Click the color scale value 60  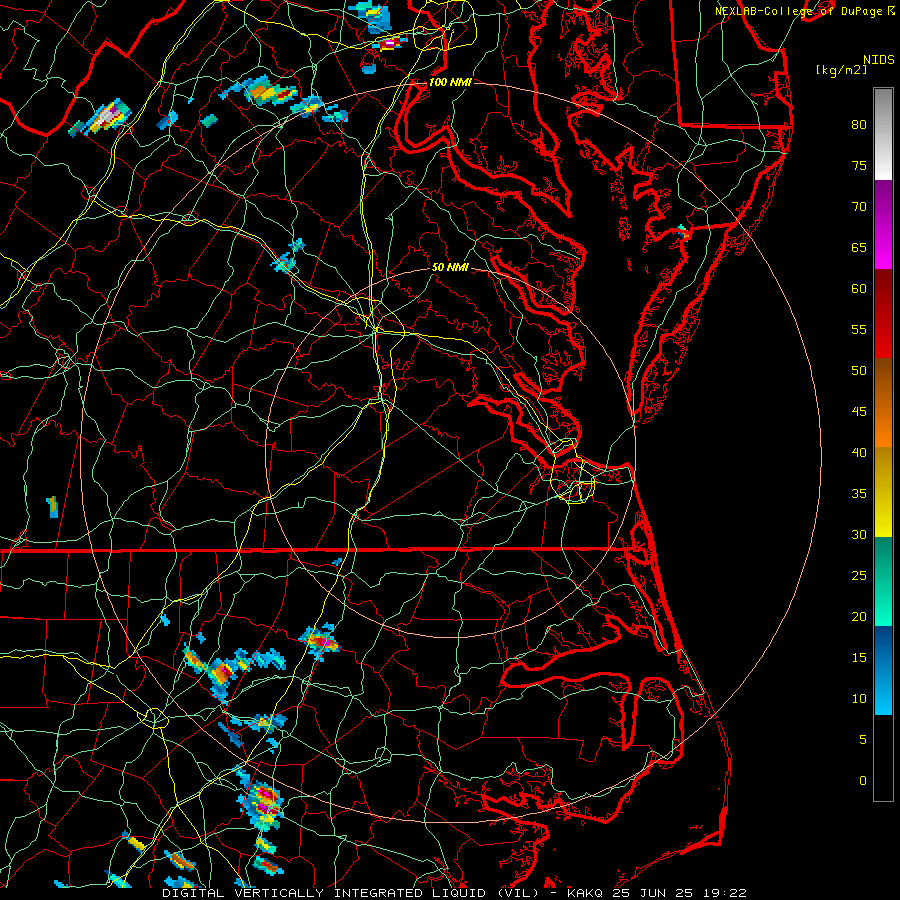tap(859, 289)
